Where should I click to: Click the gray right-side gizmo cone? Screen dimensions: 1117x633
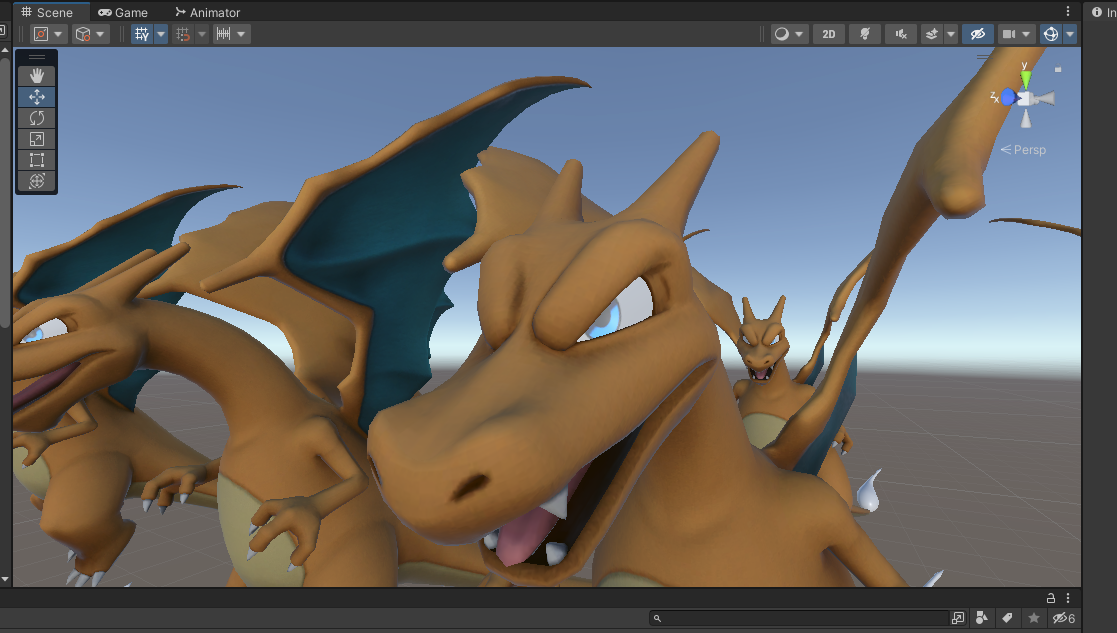click(1045, 98)
